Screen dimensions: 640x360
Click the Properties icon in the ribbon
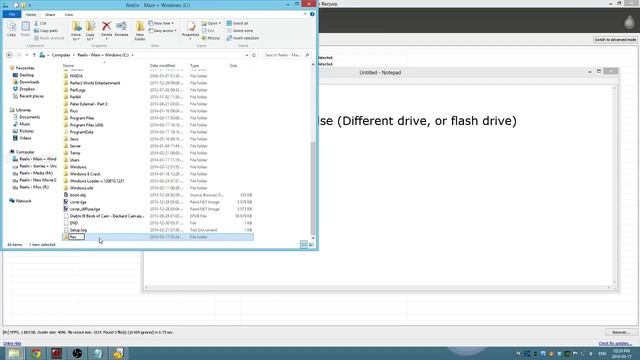tap(191, 29)
